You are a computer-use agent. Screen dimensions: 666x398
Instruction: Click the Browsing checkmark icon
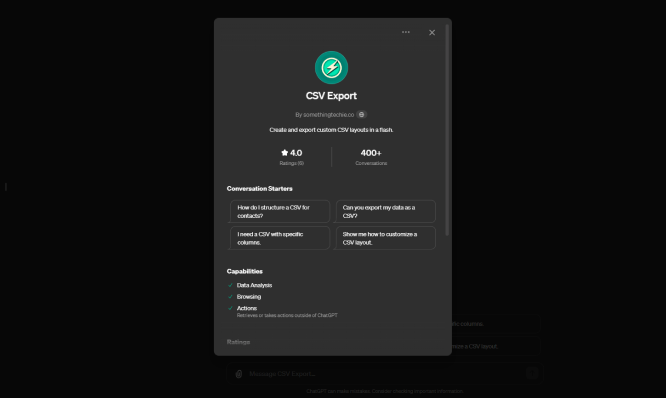pyautogui.click(x=230, y=297)
